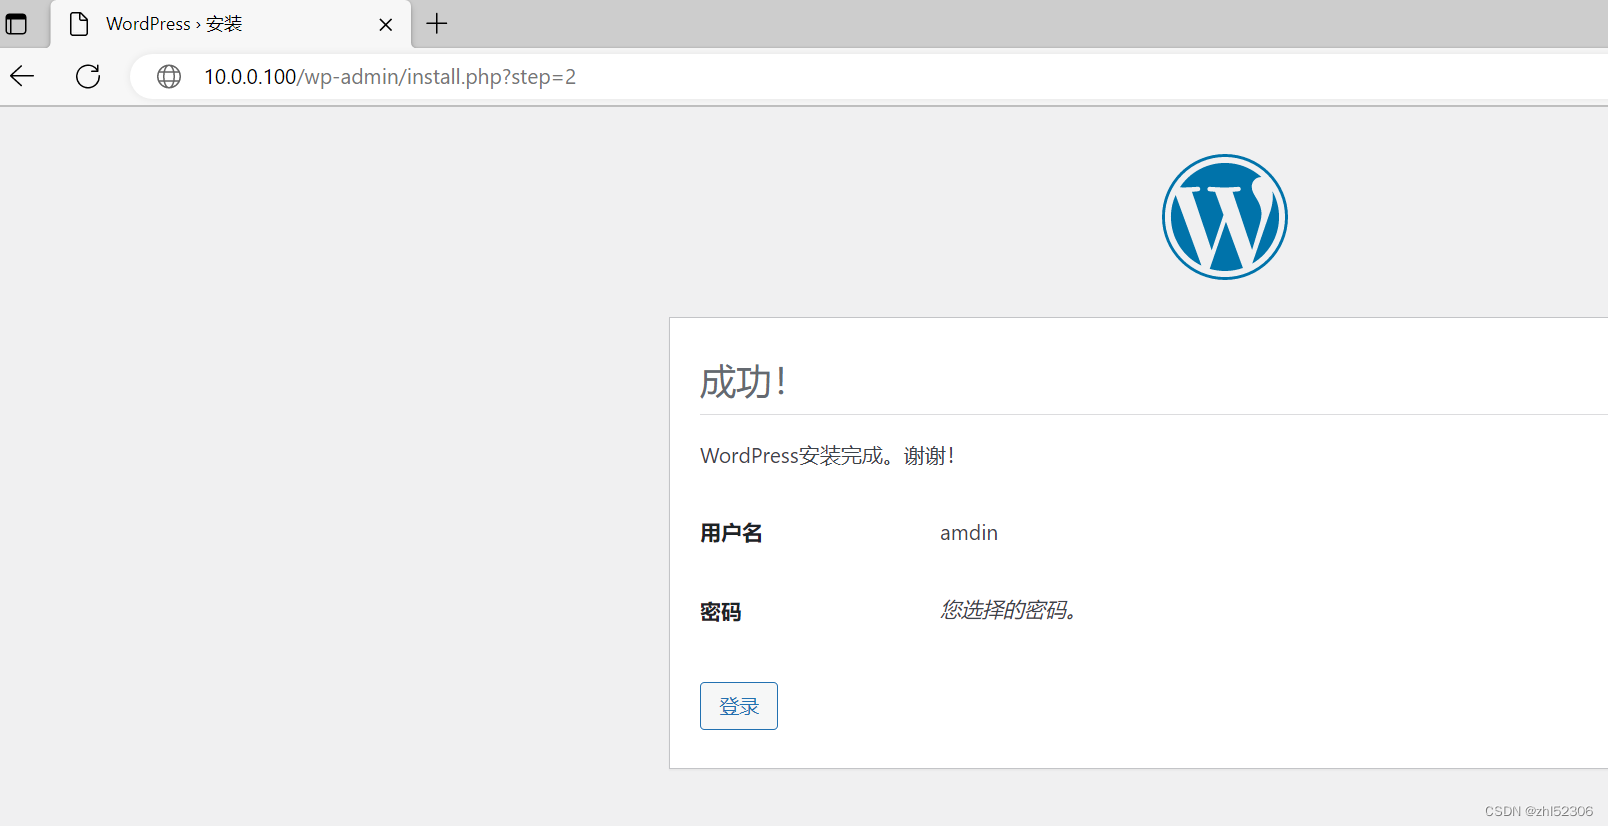
Task: Click the 登录 login button
Action: pos(739,706)
